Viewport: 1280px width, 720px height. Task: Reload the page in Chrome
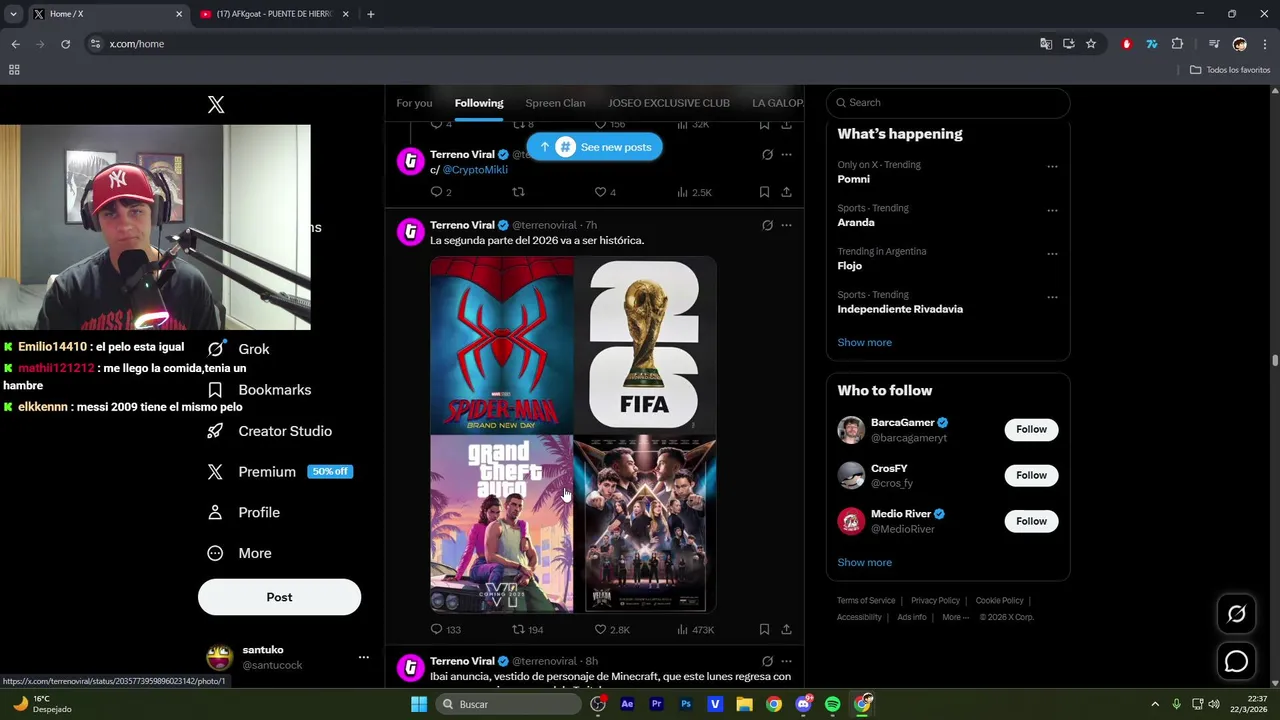click(x=65, y=44)
